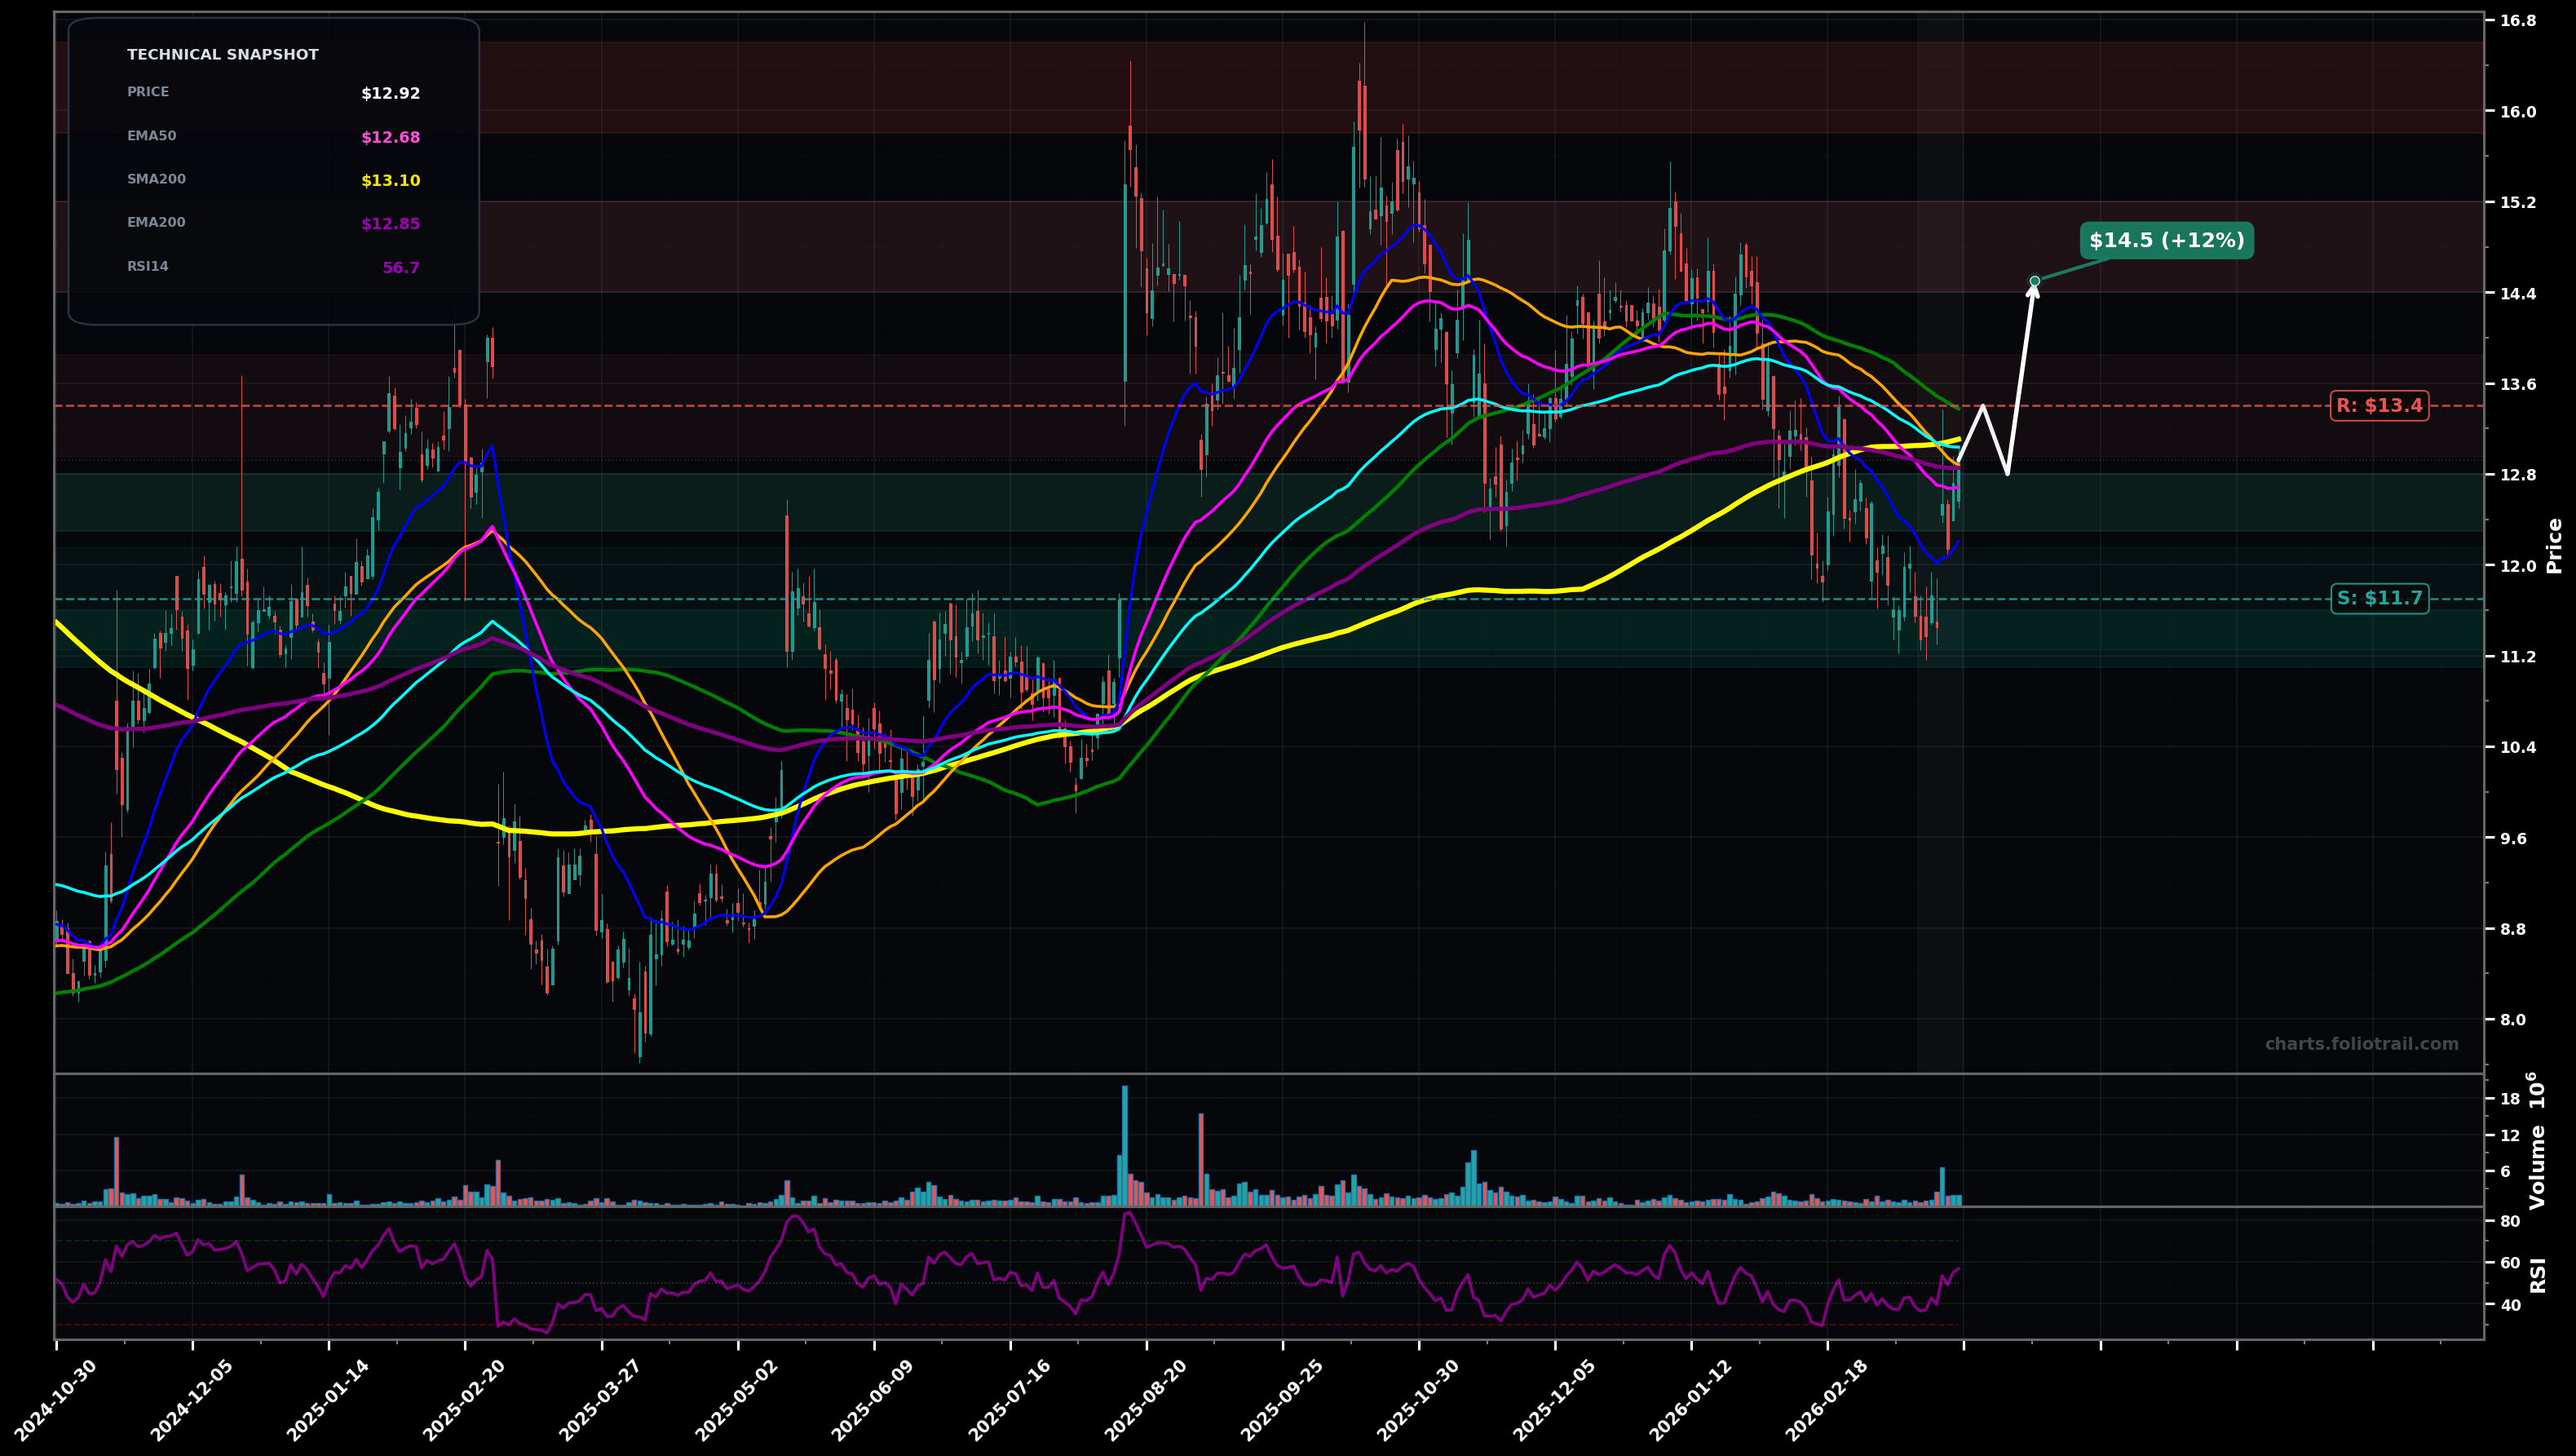Click the 16.8 price axis tick
Viewport: 2576px width, 1456px height.
coord(2517,21)
